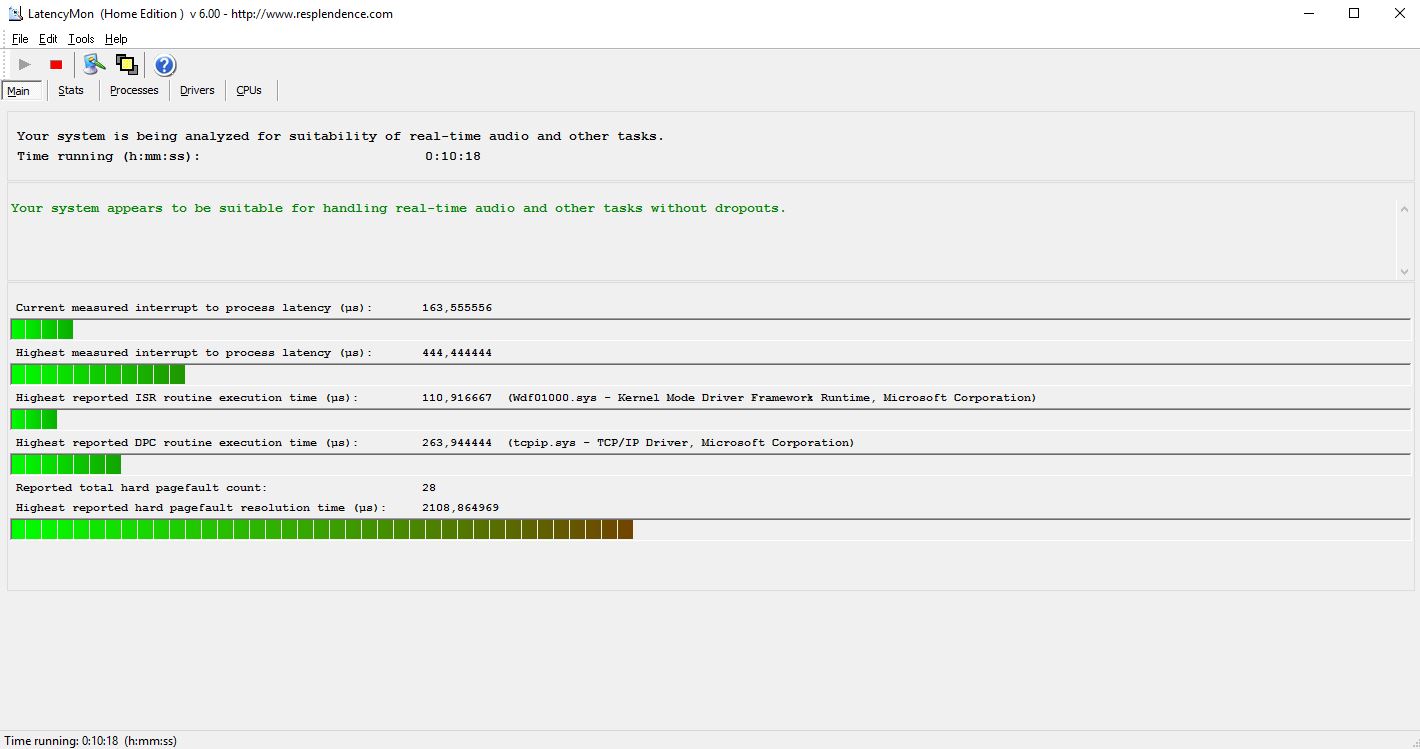Click 'Highest reported ISR routine execution time' label
The height and width of the screenshot is (749, 1420).
pos(186,398)
